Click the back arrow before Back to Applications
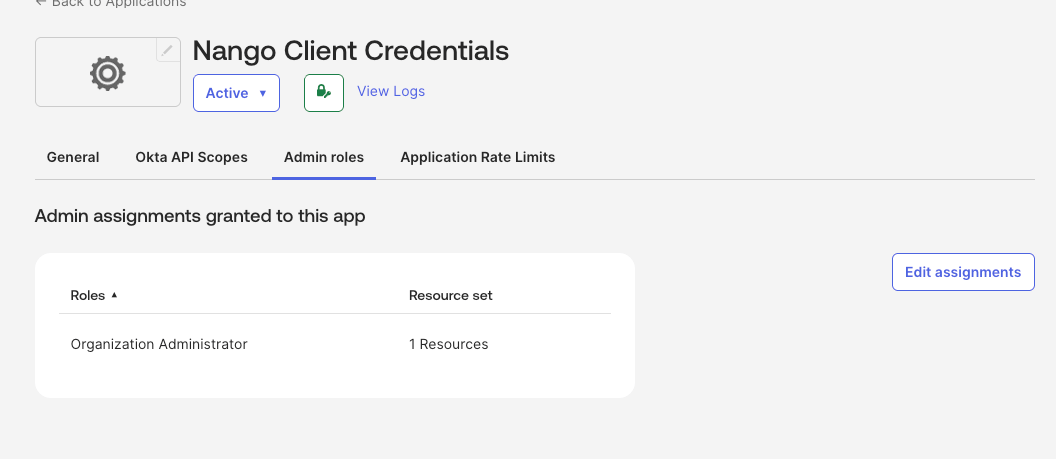The height and width of the screenshot is (459, 1056). [x=40, y=3]
